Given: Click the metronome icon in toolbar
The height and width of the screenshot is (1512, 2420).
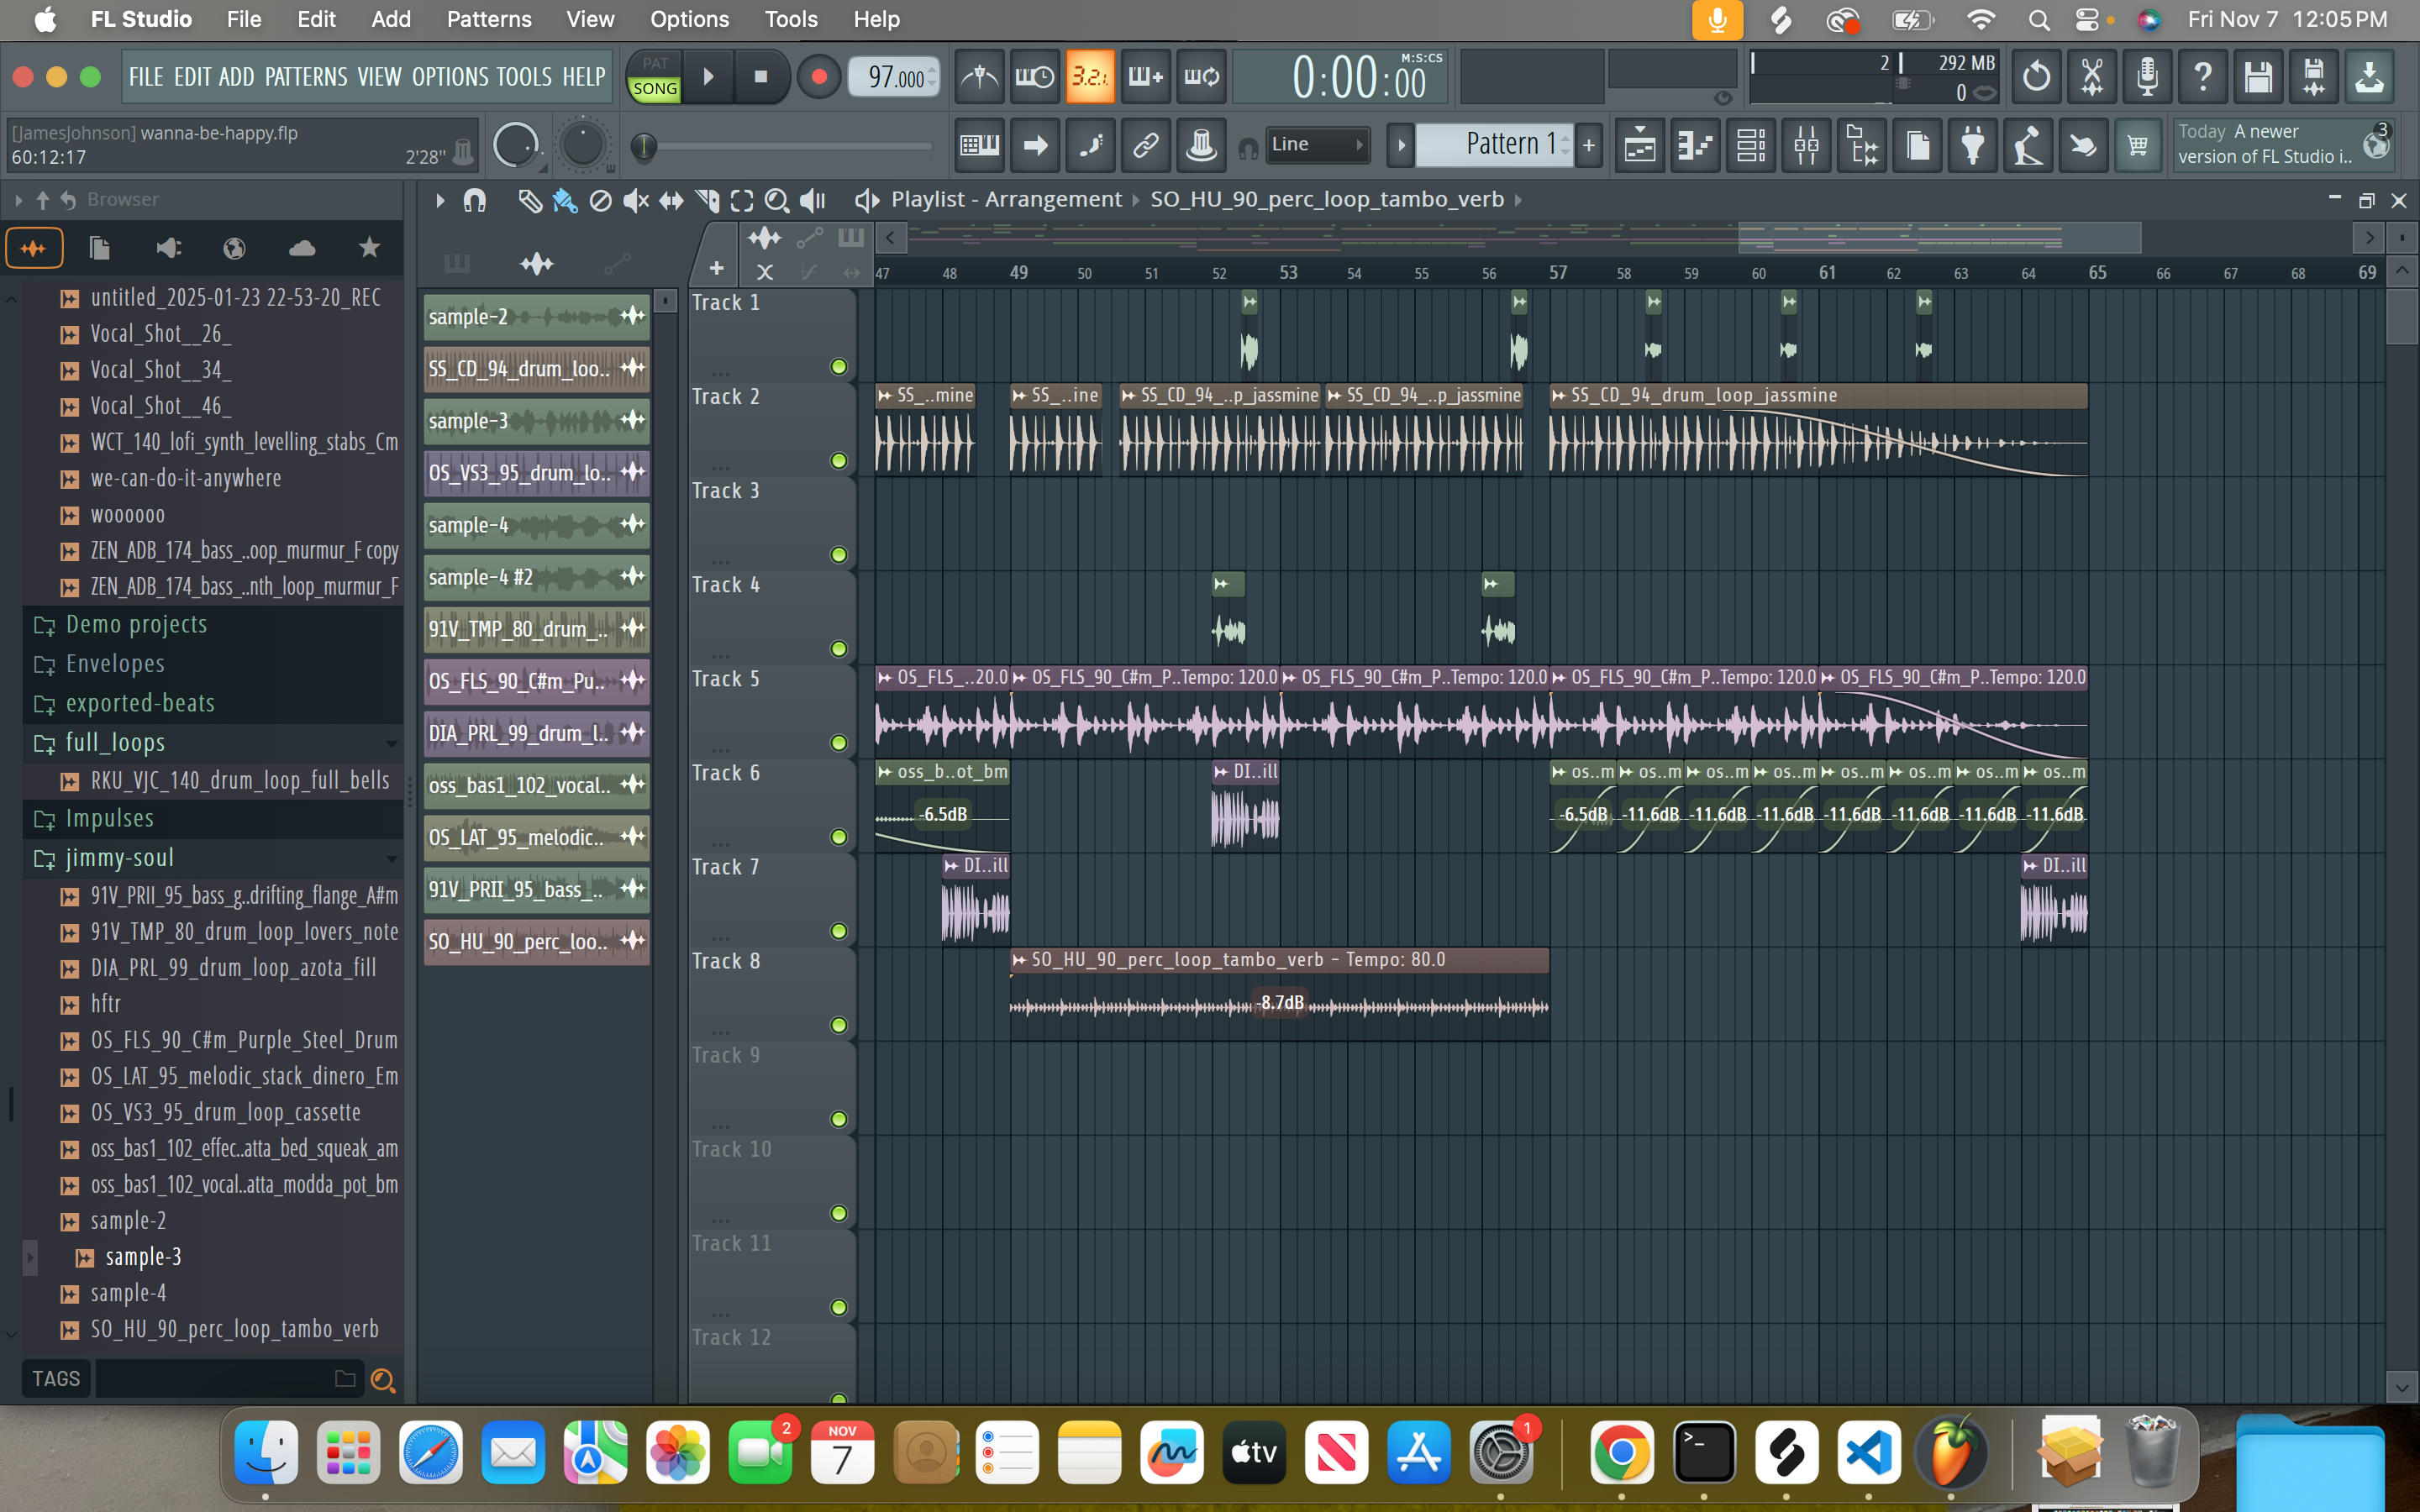Looking at the screenshot, I should click(x=979, y=77).
